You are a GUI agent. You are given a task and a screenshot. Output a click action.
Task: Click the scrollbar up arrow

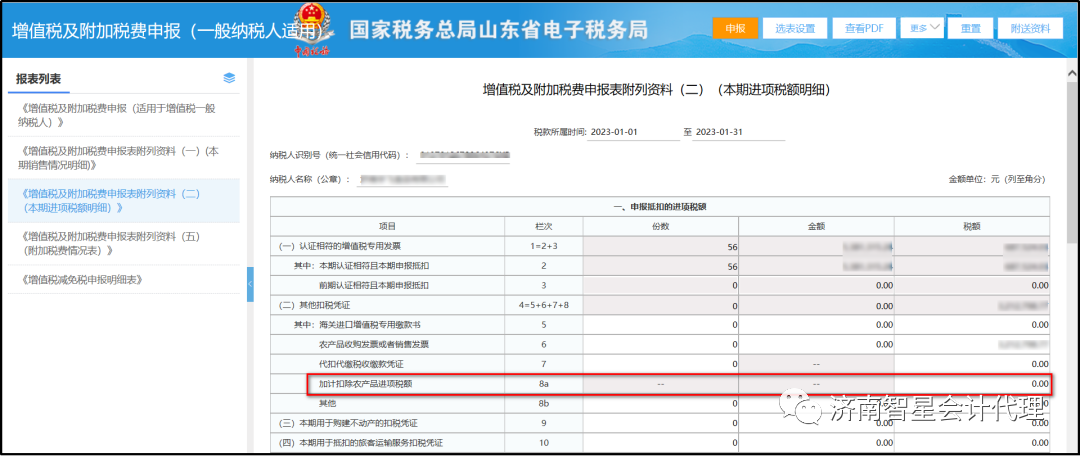pyautogui.click(x=1072, y=71)
